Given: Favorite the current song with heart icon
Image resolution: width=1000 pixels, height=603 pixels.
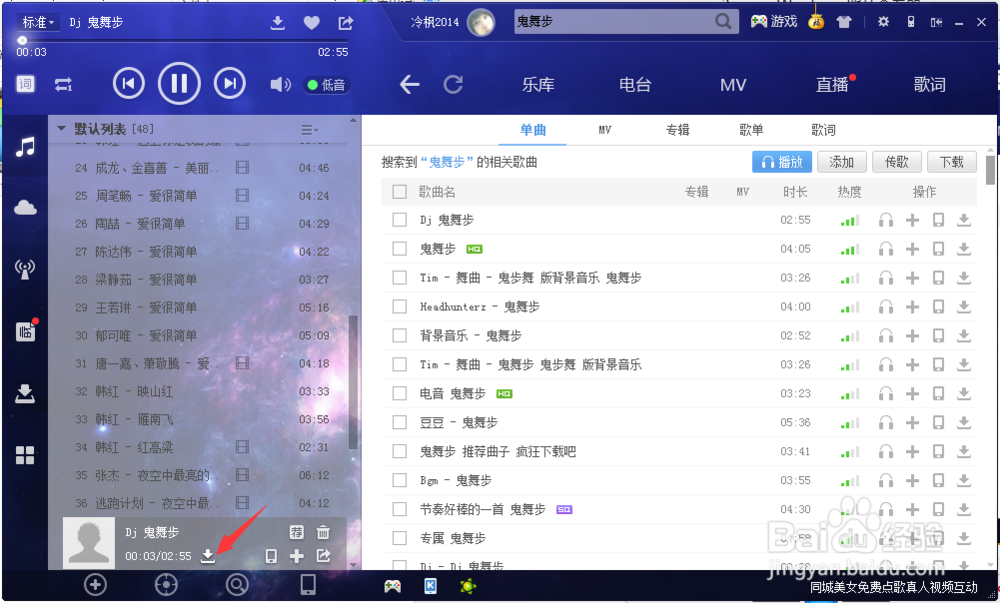Looking at the screenshot, I should pyautogui.click(x=311, y=23).
